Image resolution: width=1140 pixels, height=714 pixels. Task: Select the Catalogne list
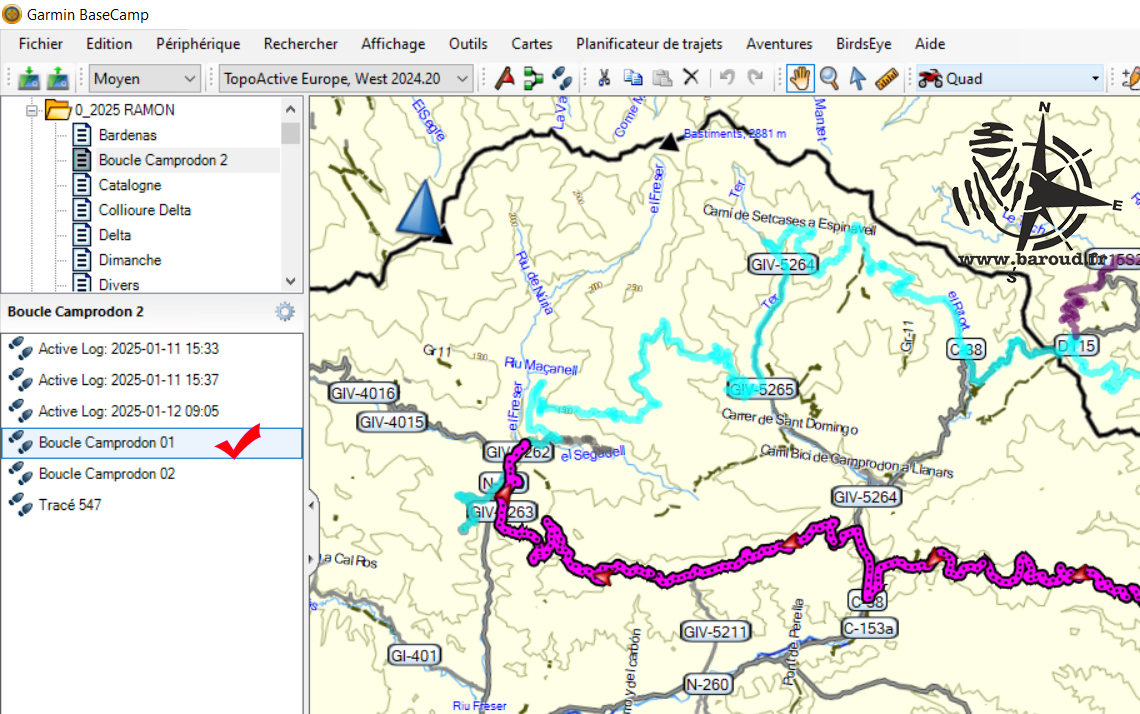pos(129,185)
